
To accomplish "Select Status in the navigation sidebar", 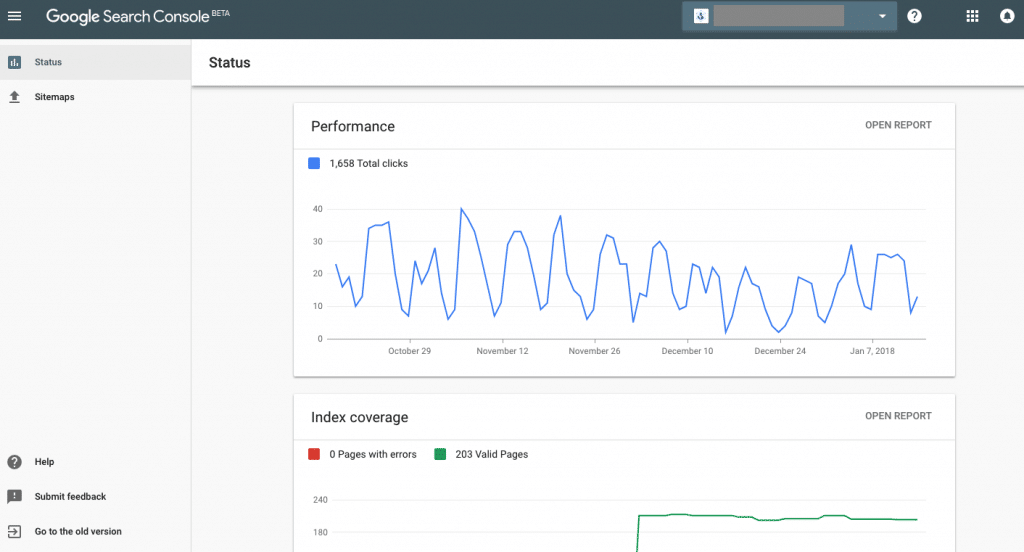I will 48,62.
